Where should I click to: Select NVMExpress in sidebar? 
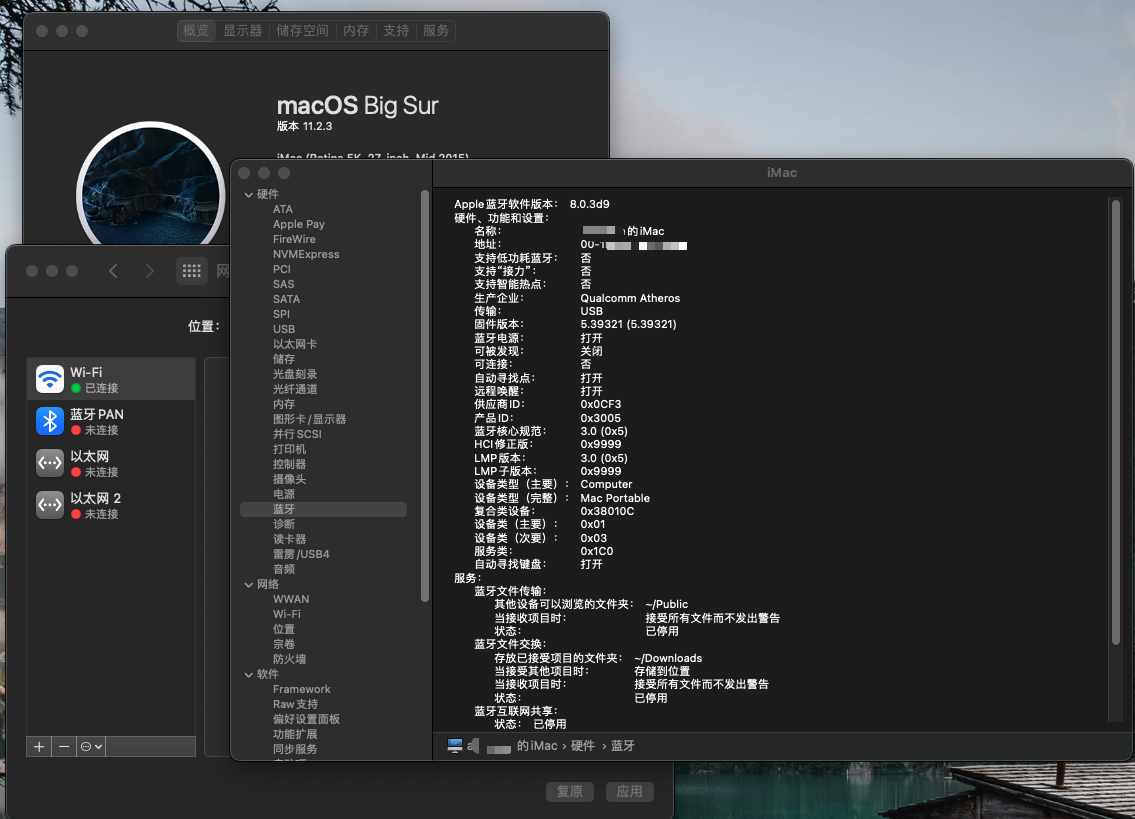306,254
